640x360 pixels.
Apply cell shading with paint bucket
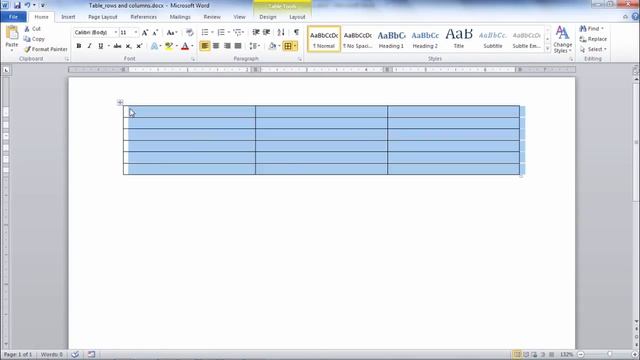[272, 46]
